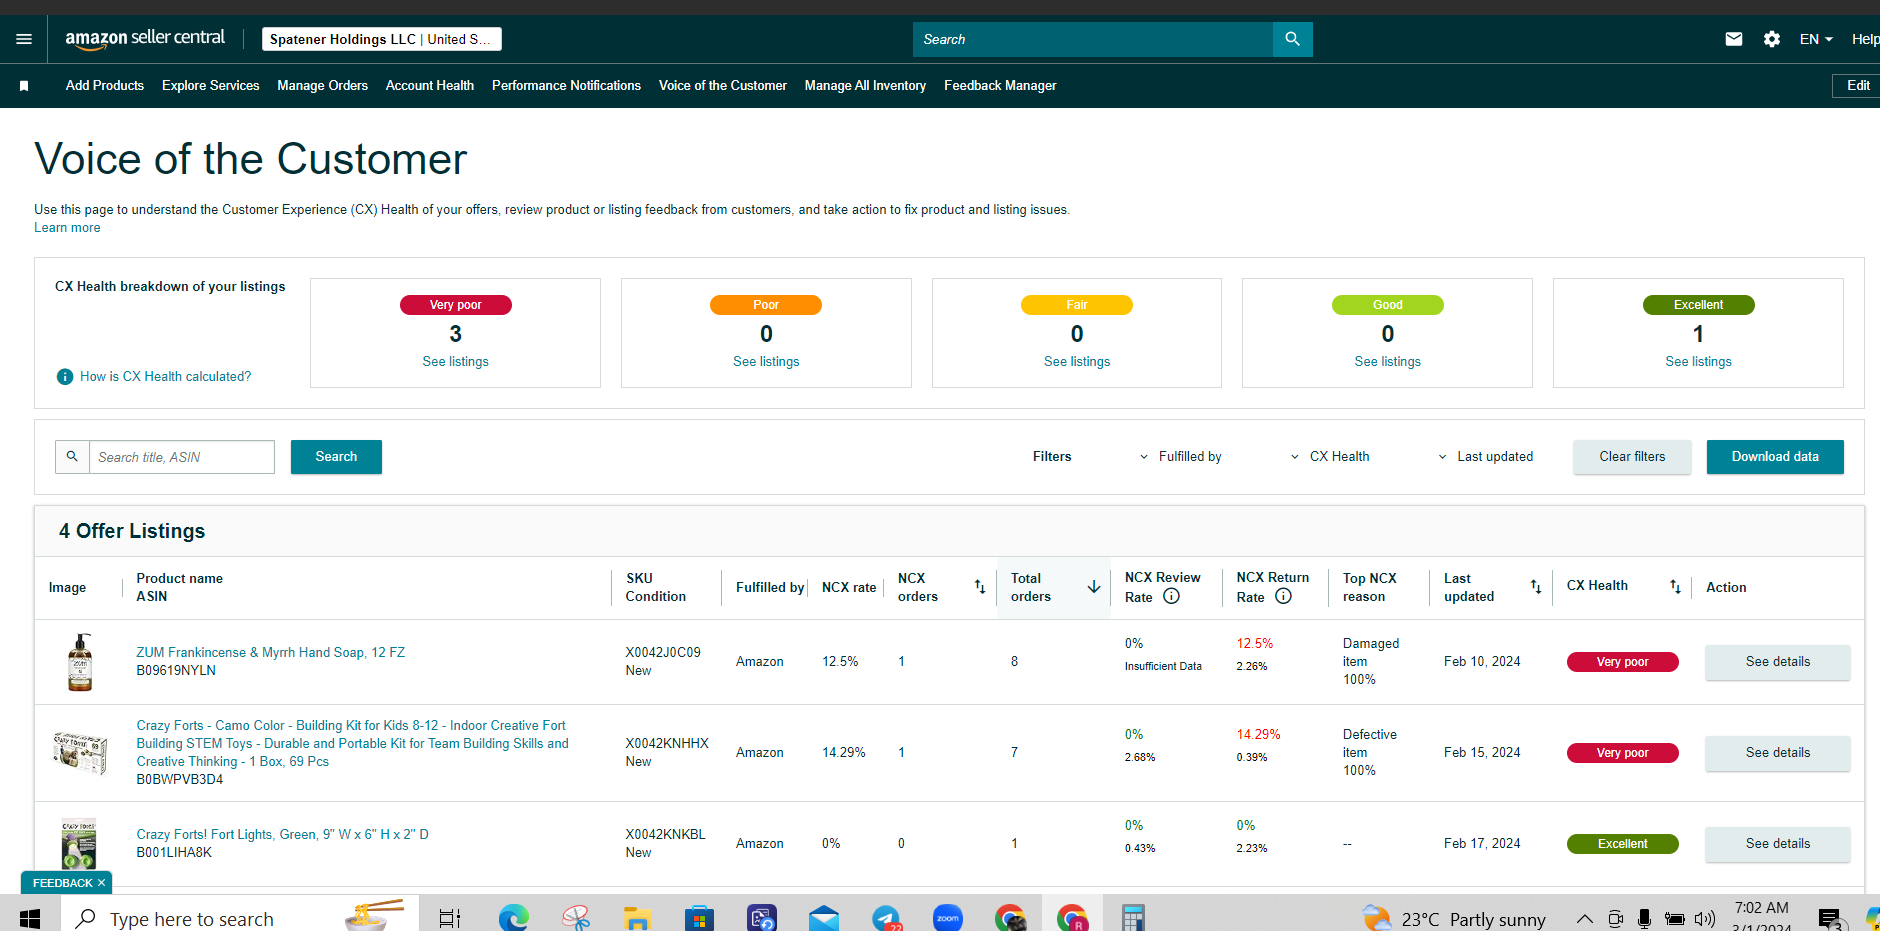Click the top Seller Central search field
Screen dimensions: 1880x931
1093,39
